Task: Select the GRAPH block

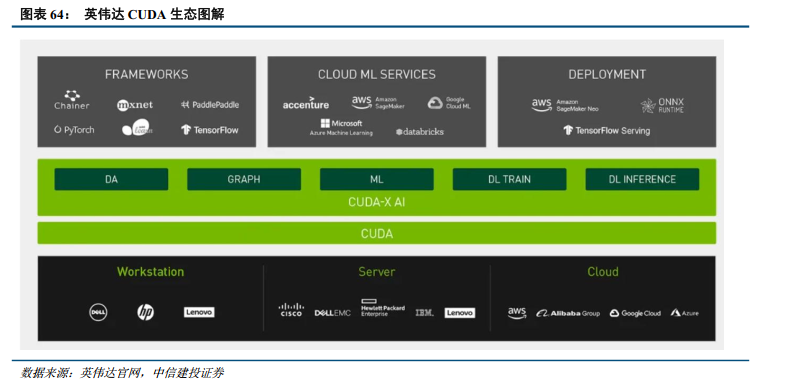Action: (x=244, y=179)
